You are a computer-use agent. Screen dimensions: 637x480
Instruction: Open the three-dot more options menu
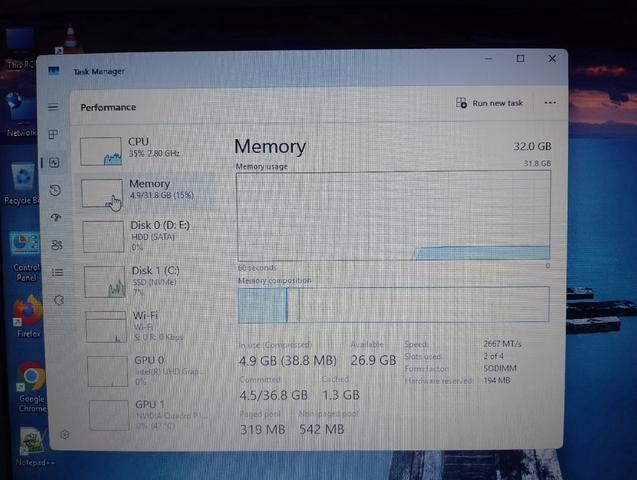pyautogui.click(x=550, y=103)
